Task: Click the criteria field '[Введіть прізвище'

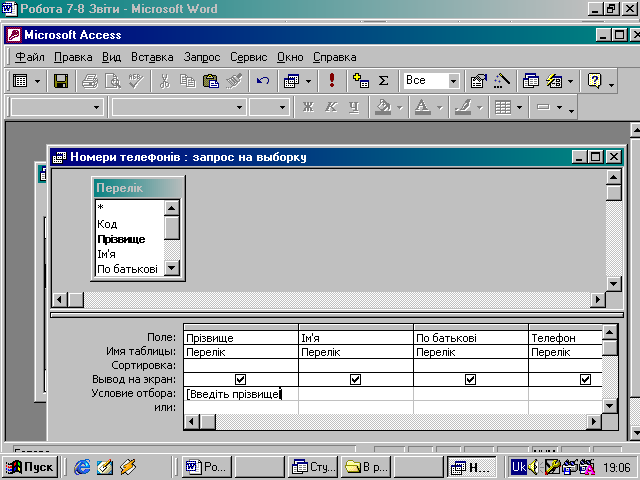Action: point(241,394)
